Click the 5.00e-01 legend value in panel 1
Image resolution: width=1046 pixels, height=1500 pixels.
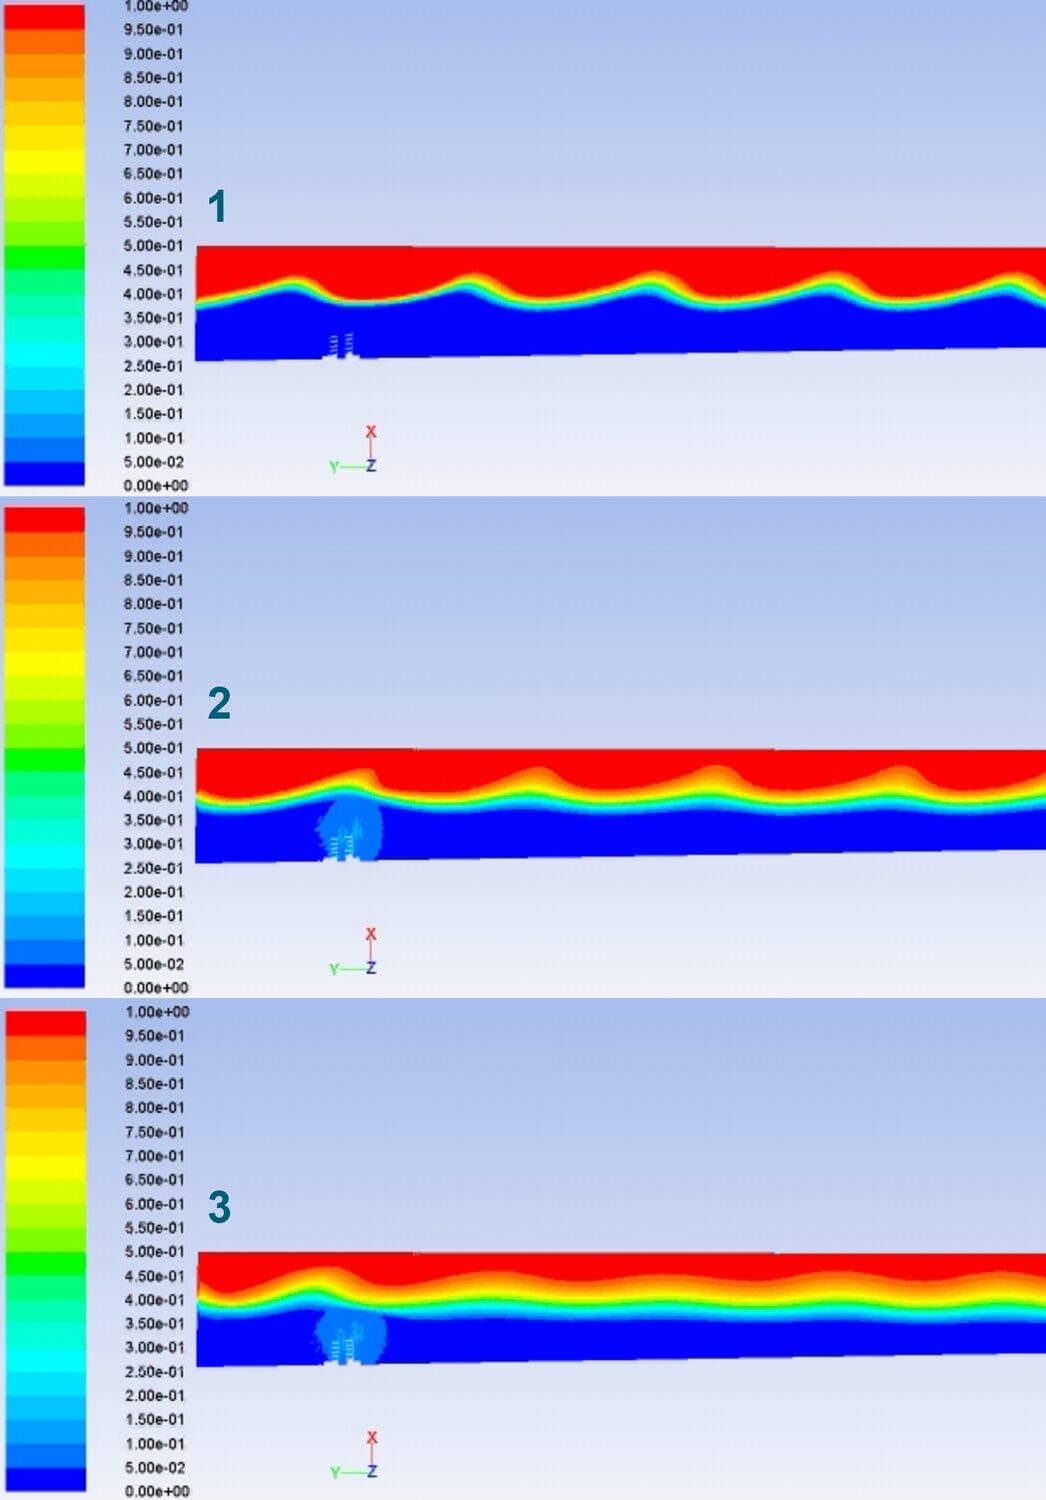[153, 246]
